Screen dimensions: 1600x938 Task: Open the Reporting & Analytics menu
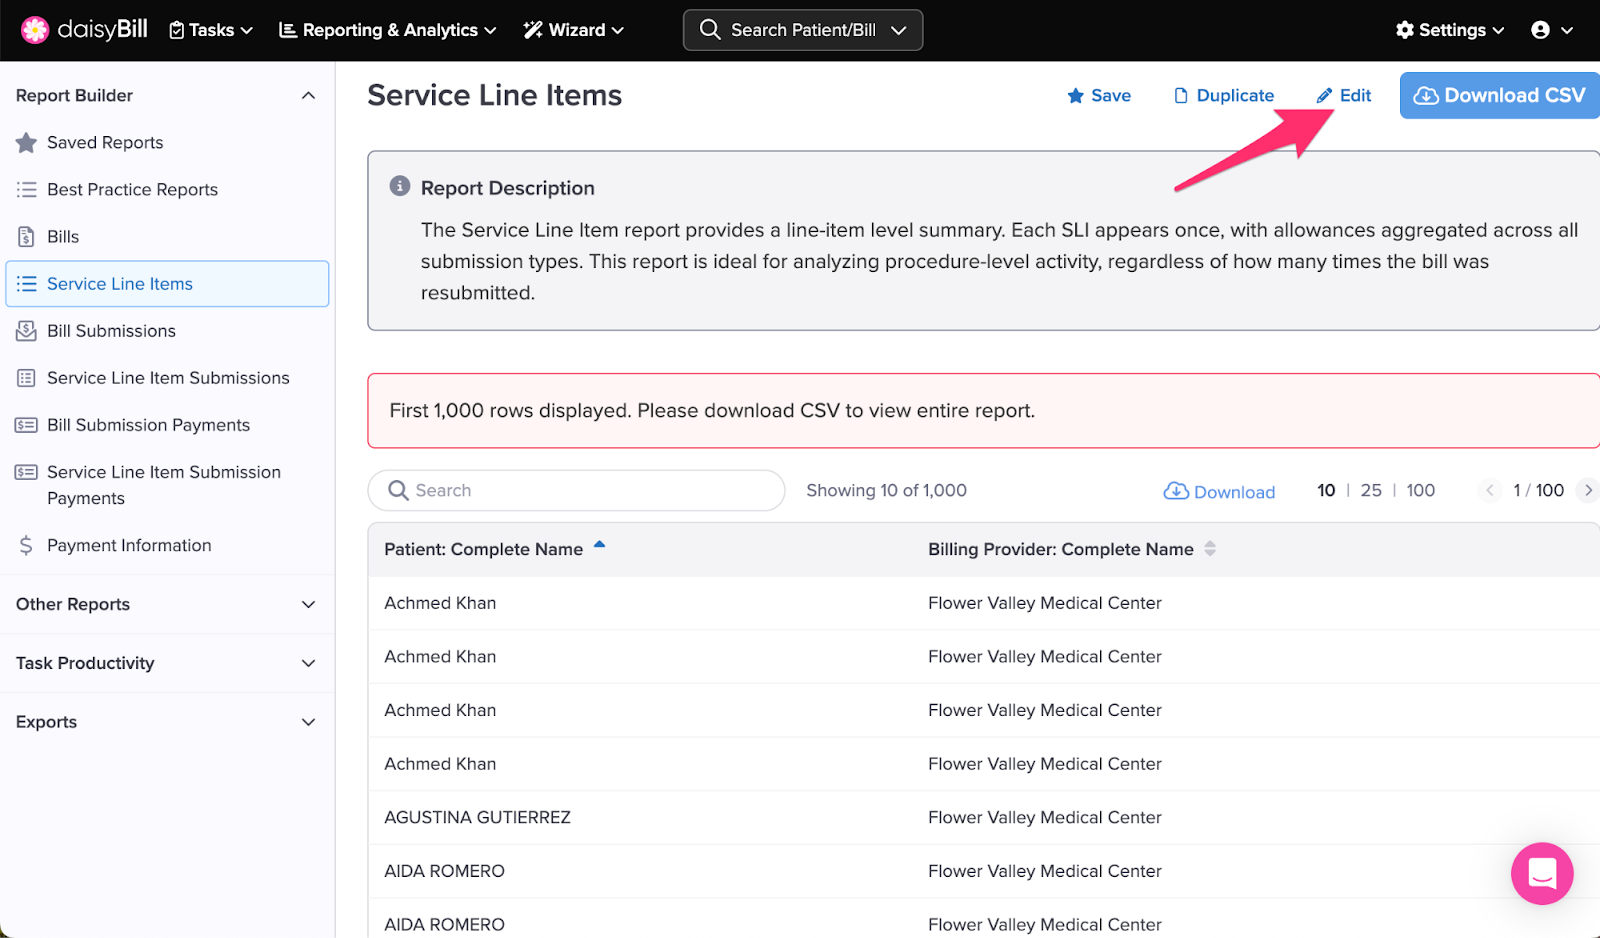coord(387,30)
